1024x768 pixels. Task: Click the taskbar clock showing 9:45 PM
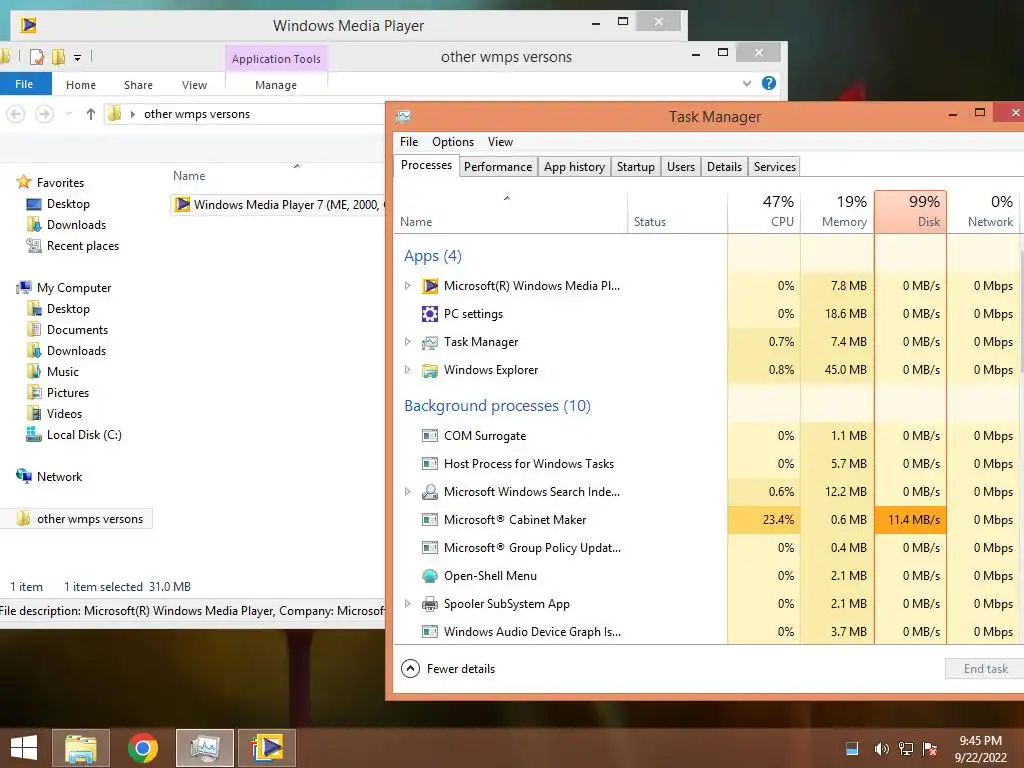click(980, 749)
